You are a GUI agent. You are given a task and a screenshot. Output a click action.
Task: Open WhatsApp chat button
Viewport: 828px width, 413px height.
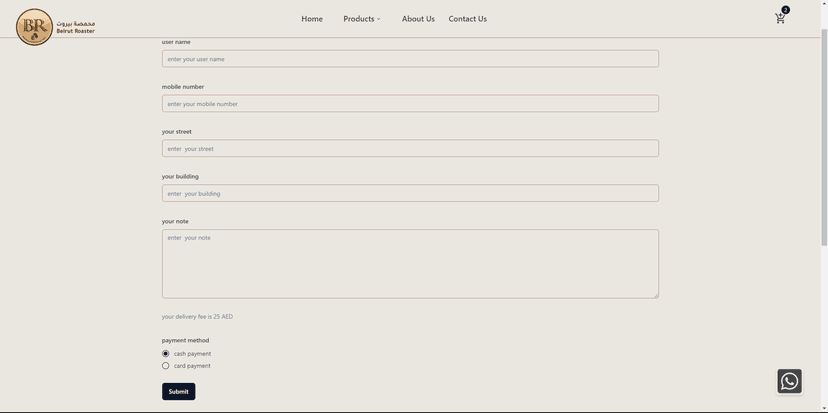pos(789,381)
